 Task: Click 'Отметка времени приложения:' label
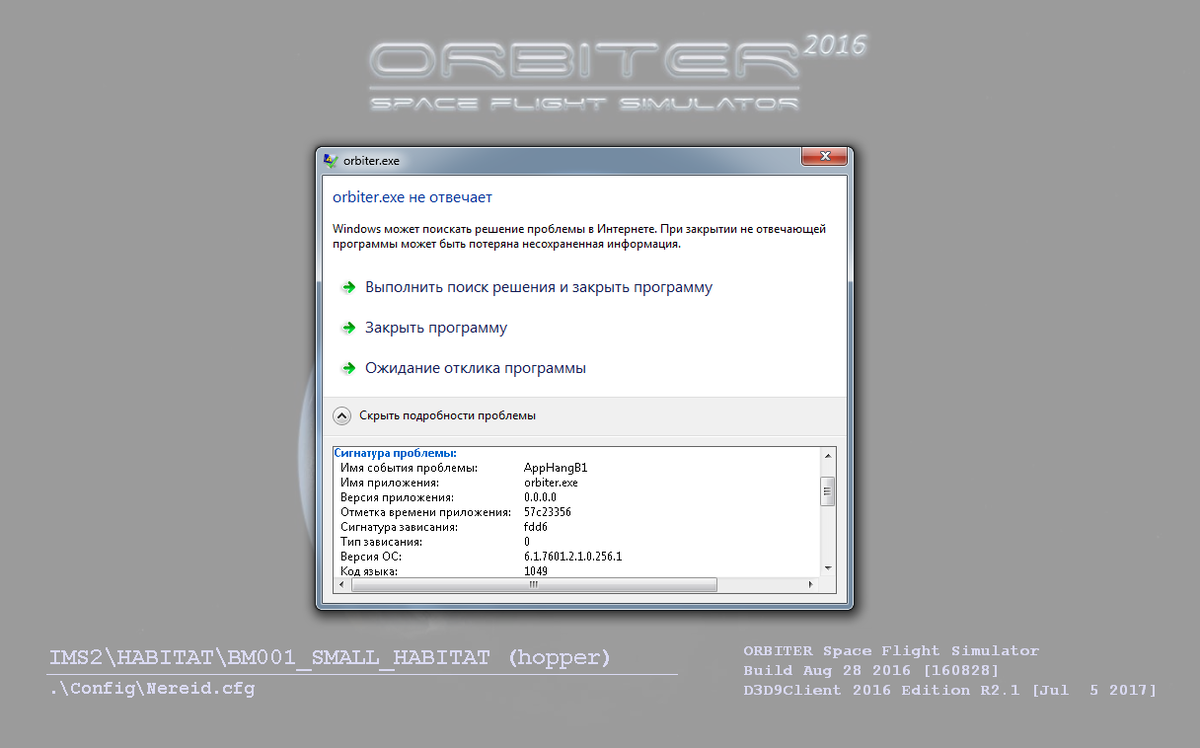(x=426, y=512)
